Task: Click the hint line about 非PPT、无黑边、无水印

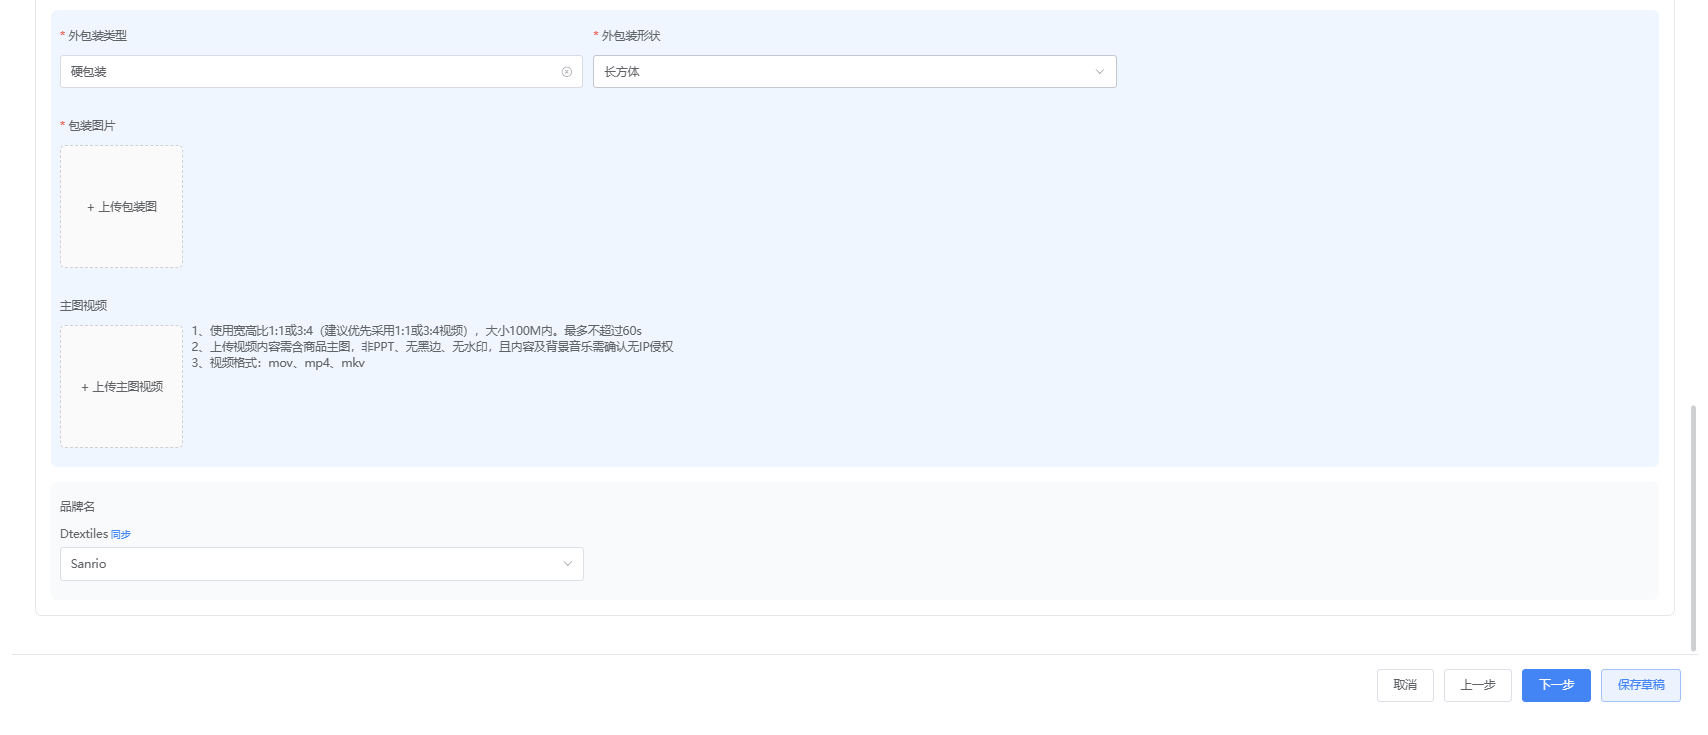Action: pos(433,347)
